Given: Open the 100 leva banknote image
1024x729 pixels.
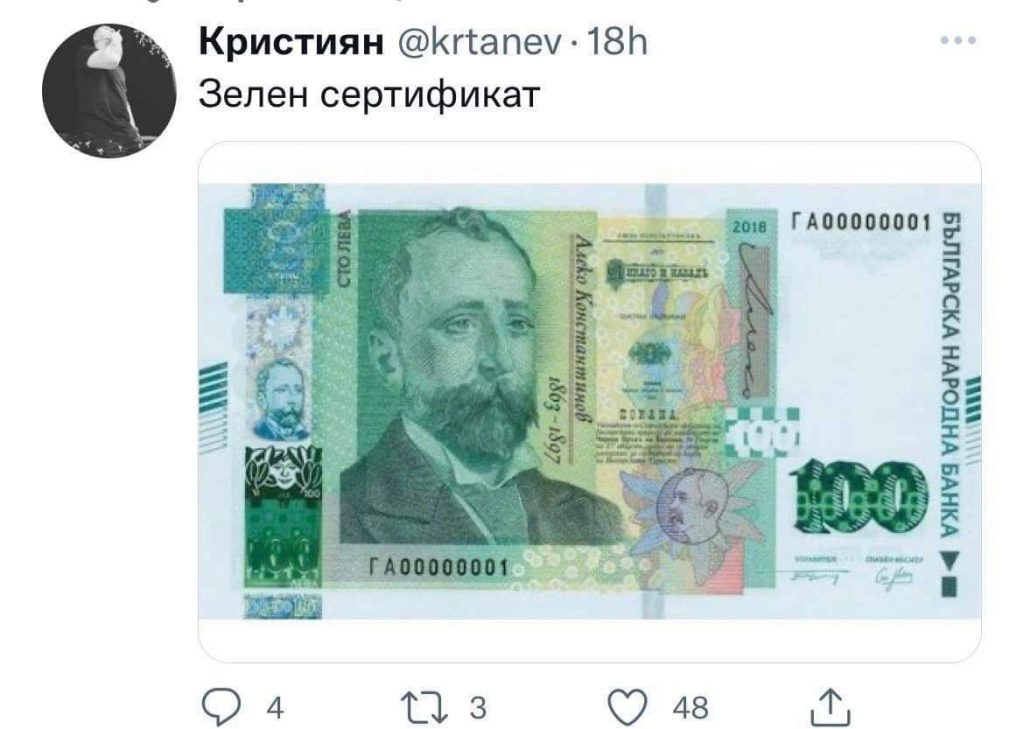Looking at the screenshot, I should point(590,402).
